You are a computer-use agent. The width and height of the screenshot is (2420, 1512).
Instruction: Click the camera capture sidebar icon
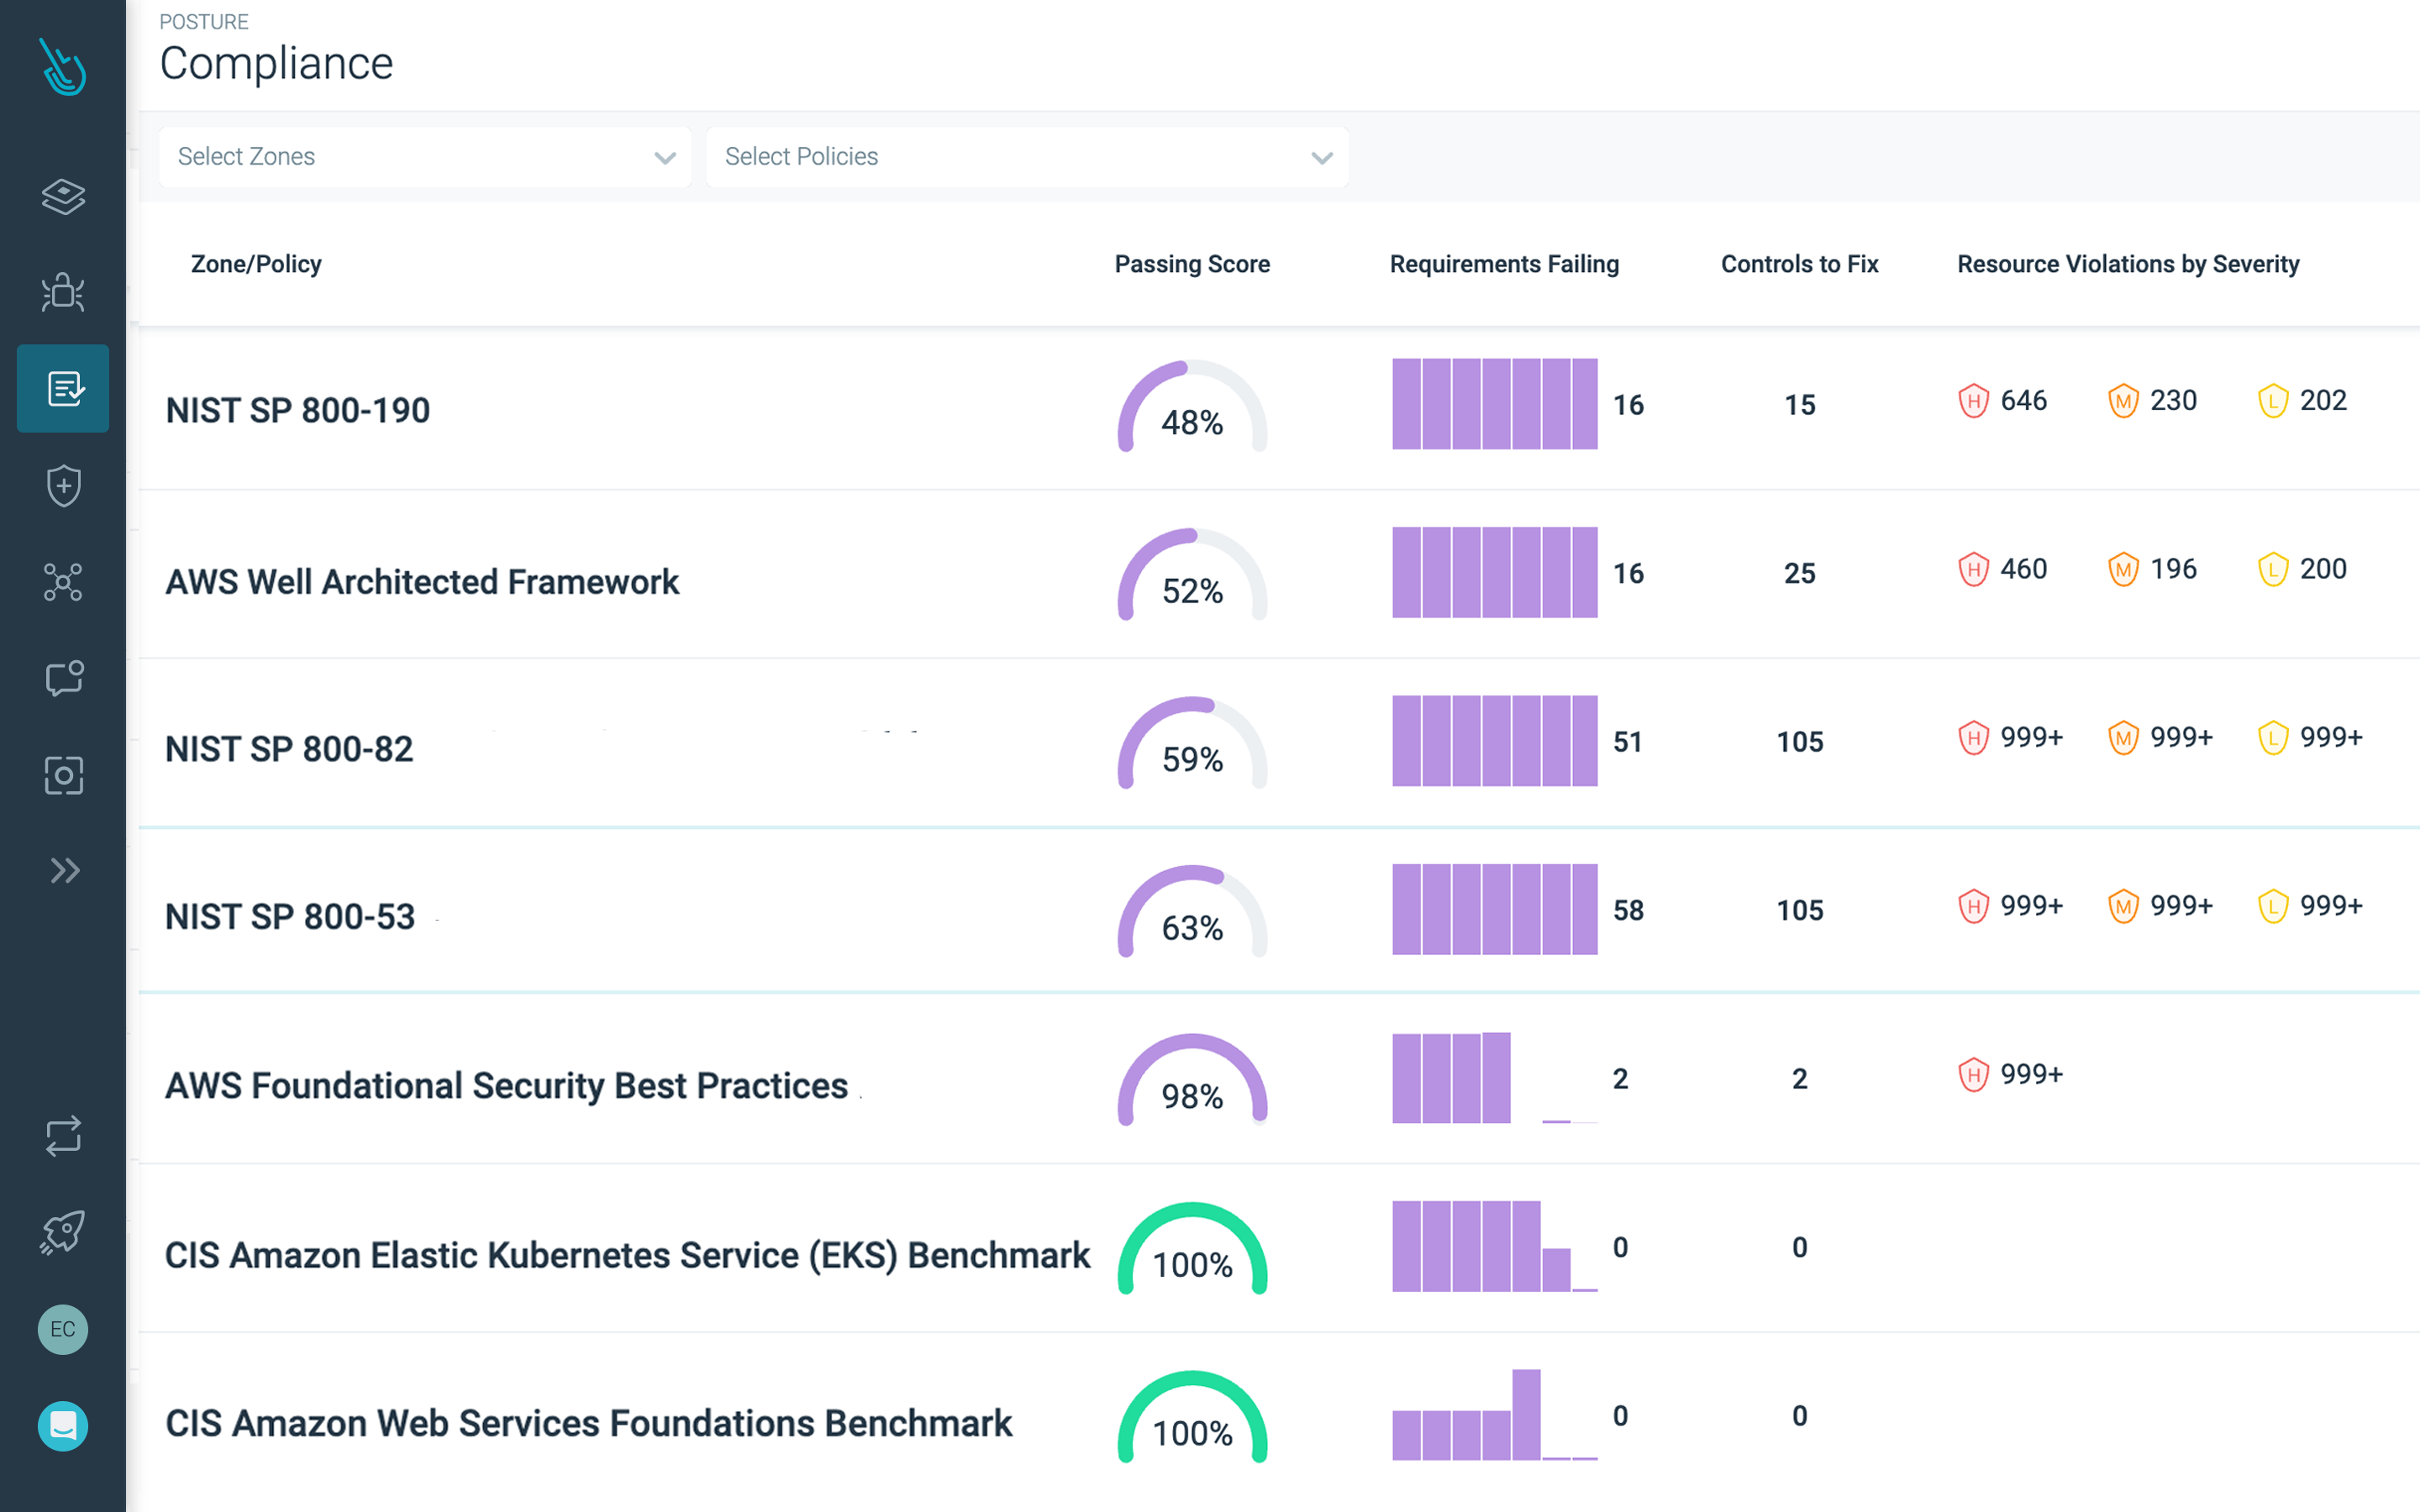pos(63,775)
